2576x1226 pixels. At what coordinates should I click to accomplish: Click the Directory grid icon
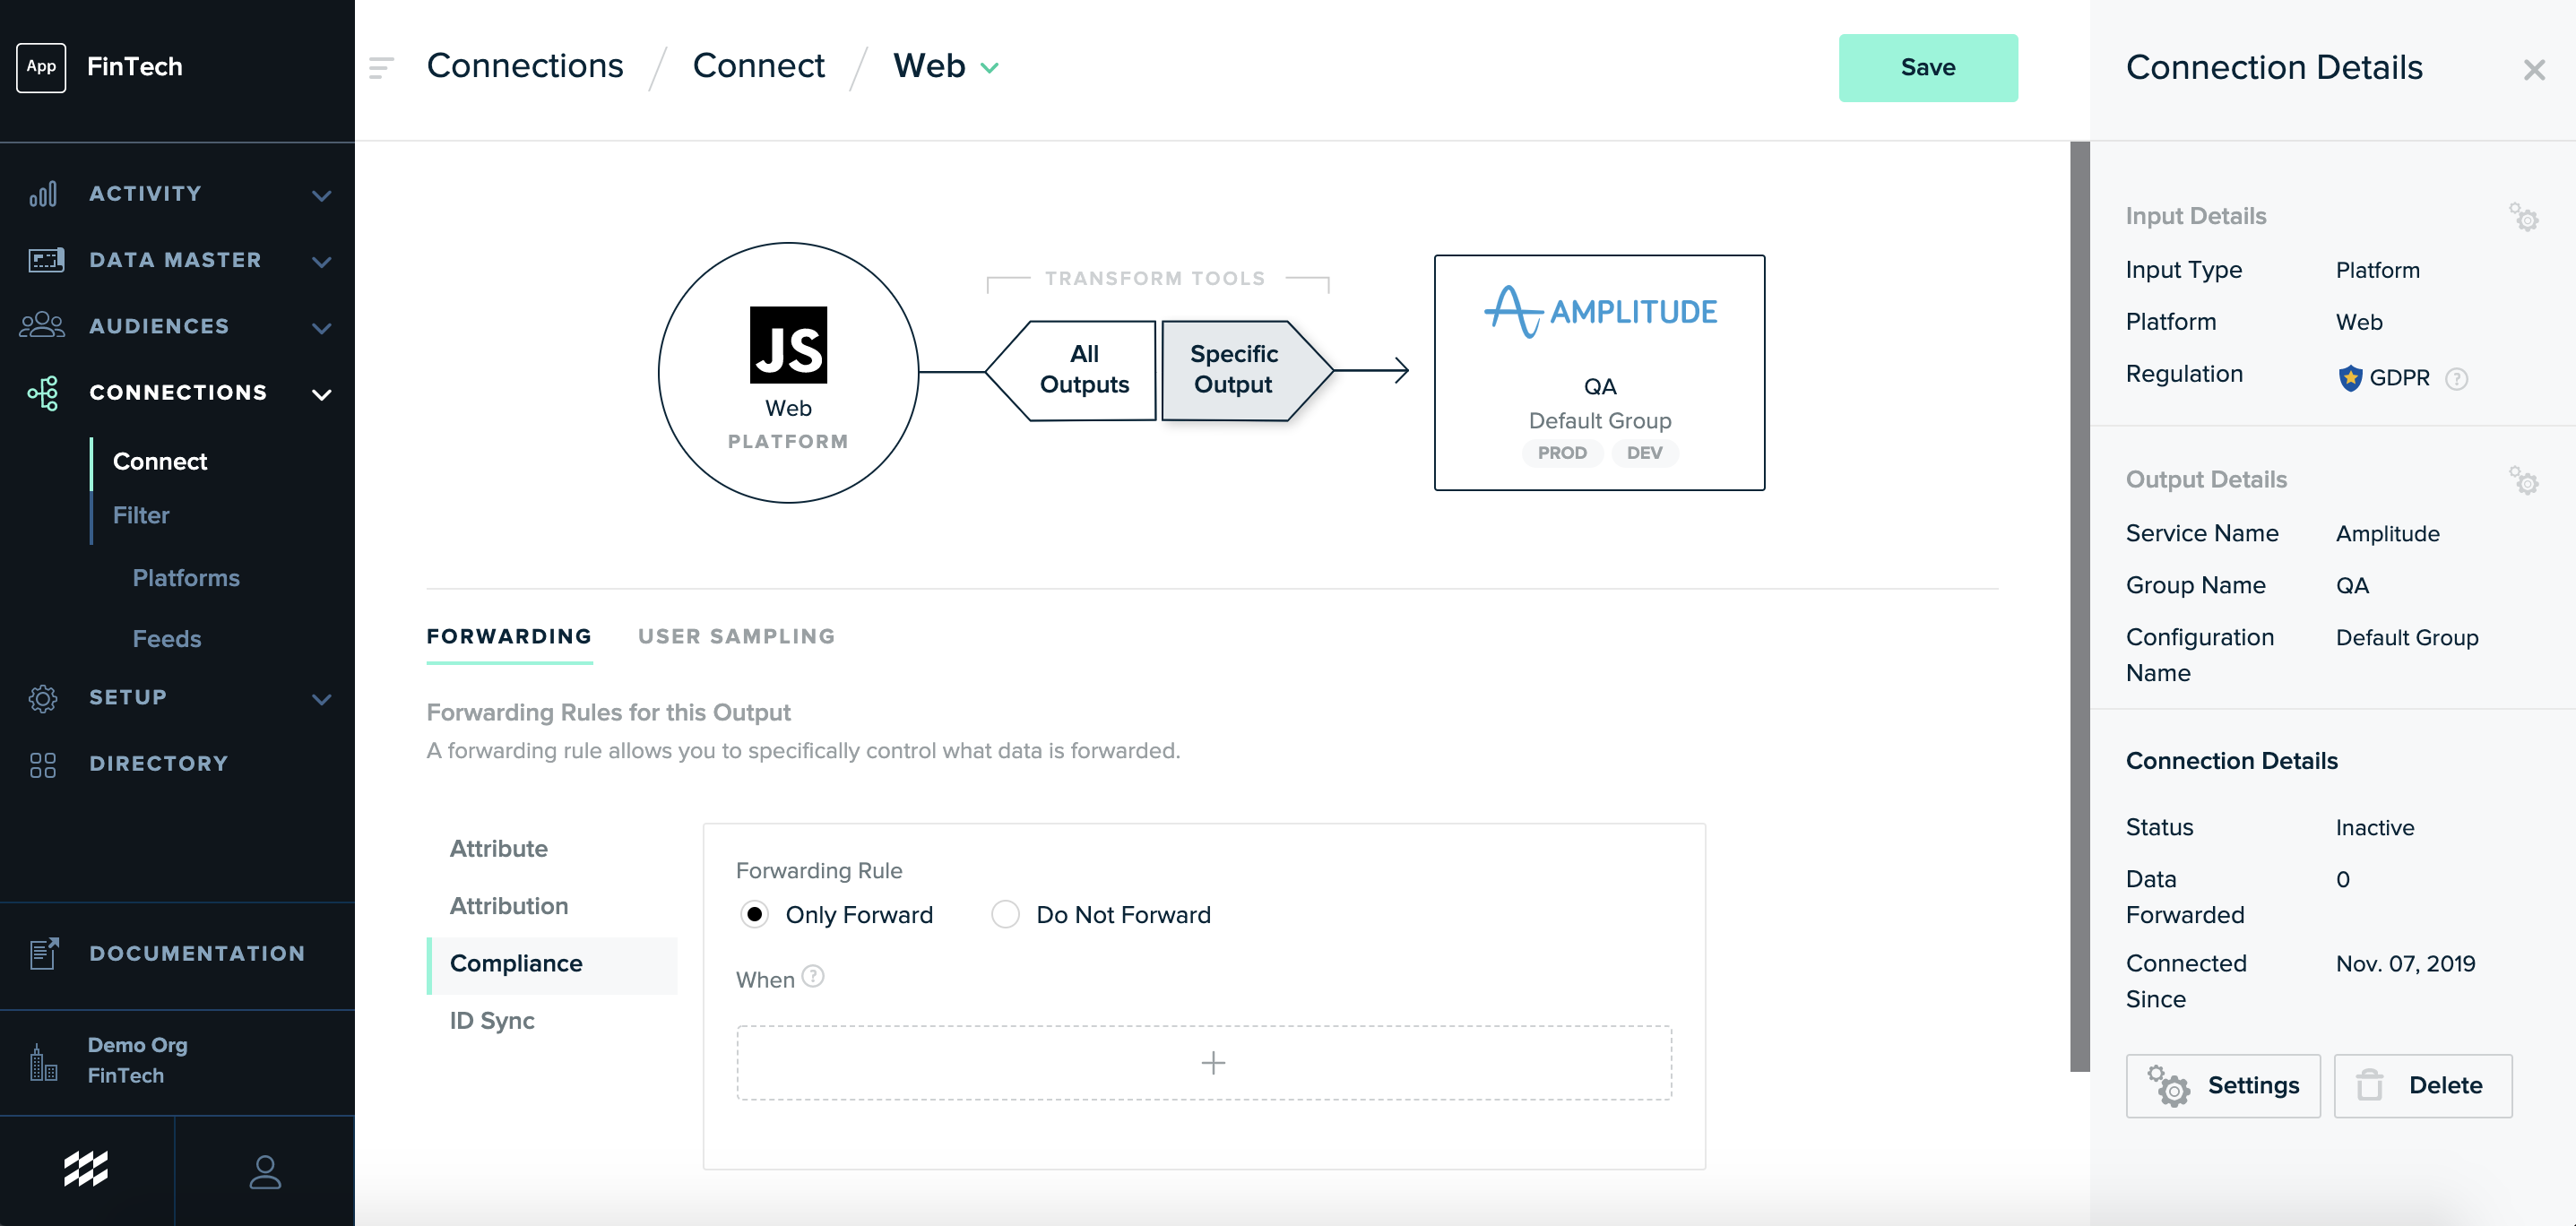pyautogui.click(x=43, y=765)
